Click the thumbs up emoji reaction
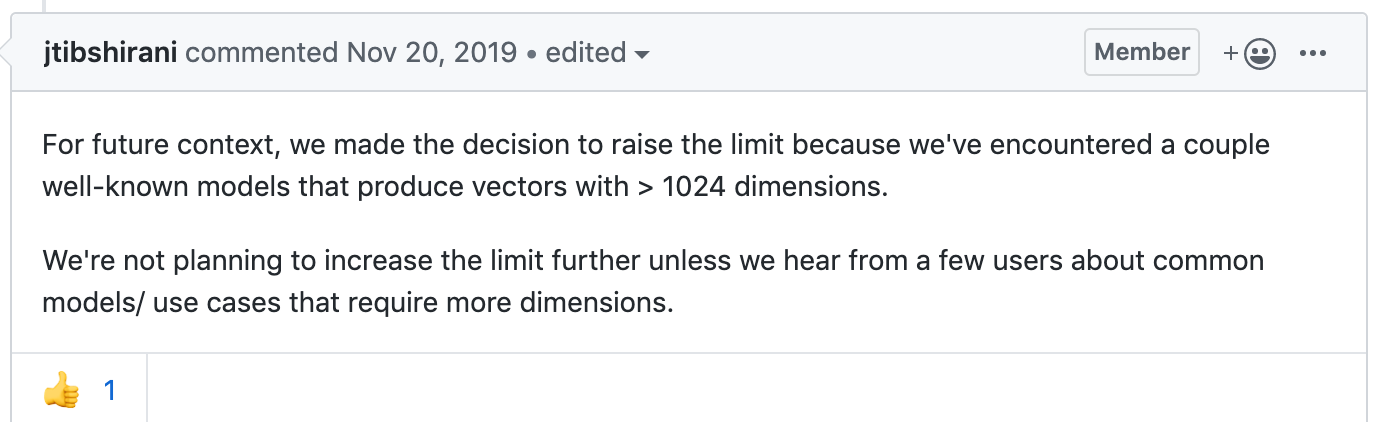This screenshot has height=422, width=1390. (60, 389)
